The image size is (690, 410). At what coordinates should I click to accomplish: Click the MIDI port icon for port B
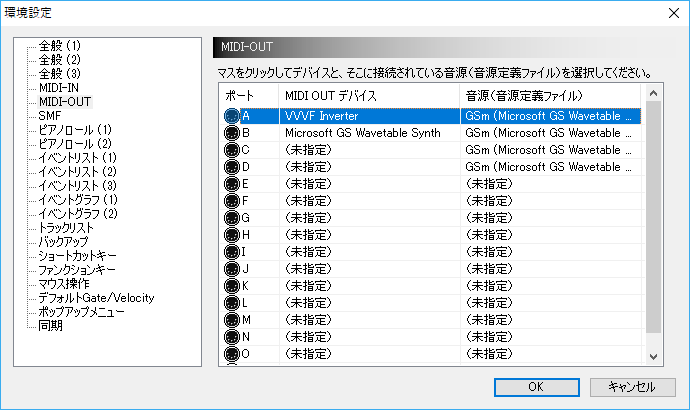[231, 133]
